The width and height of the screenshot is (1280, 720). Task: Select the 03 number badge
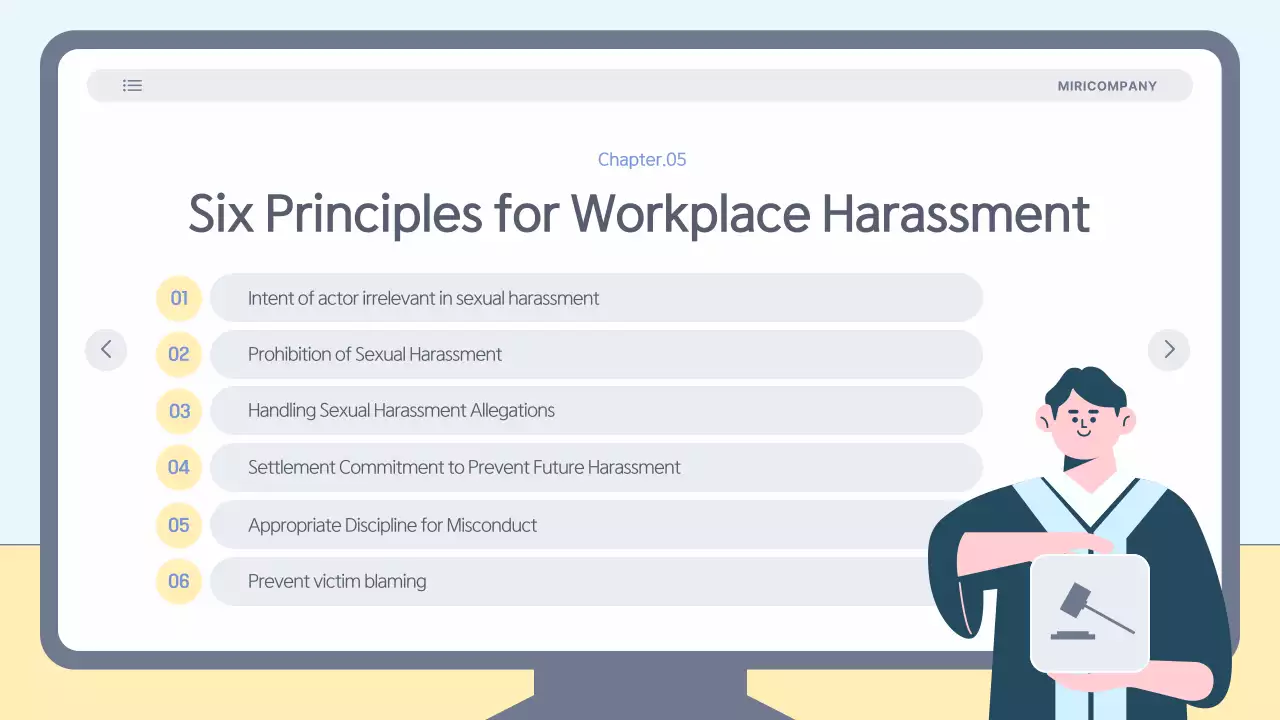coord(179,411)
